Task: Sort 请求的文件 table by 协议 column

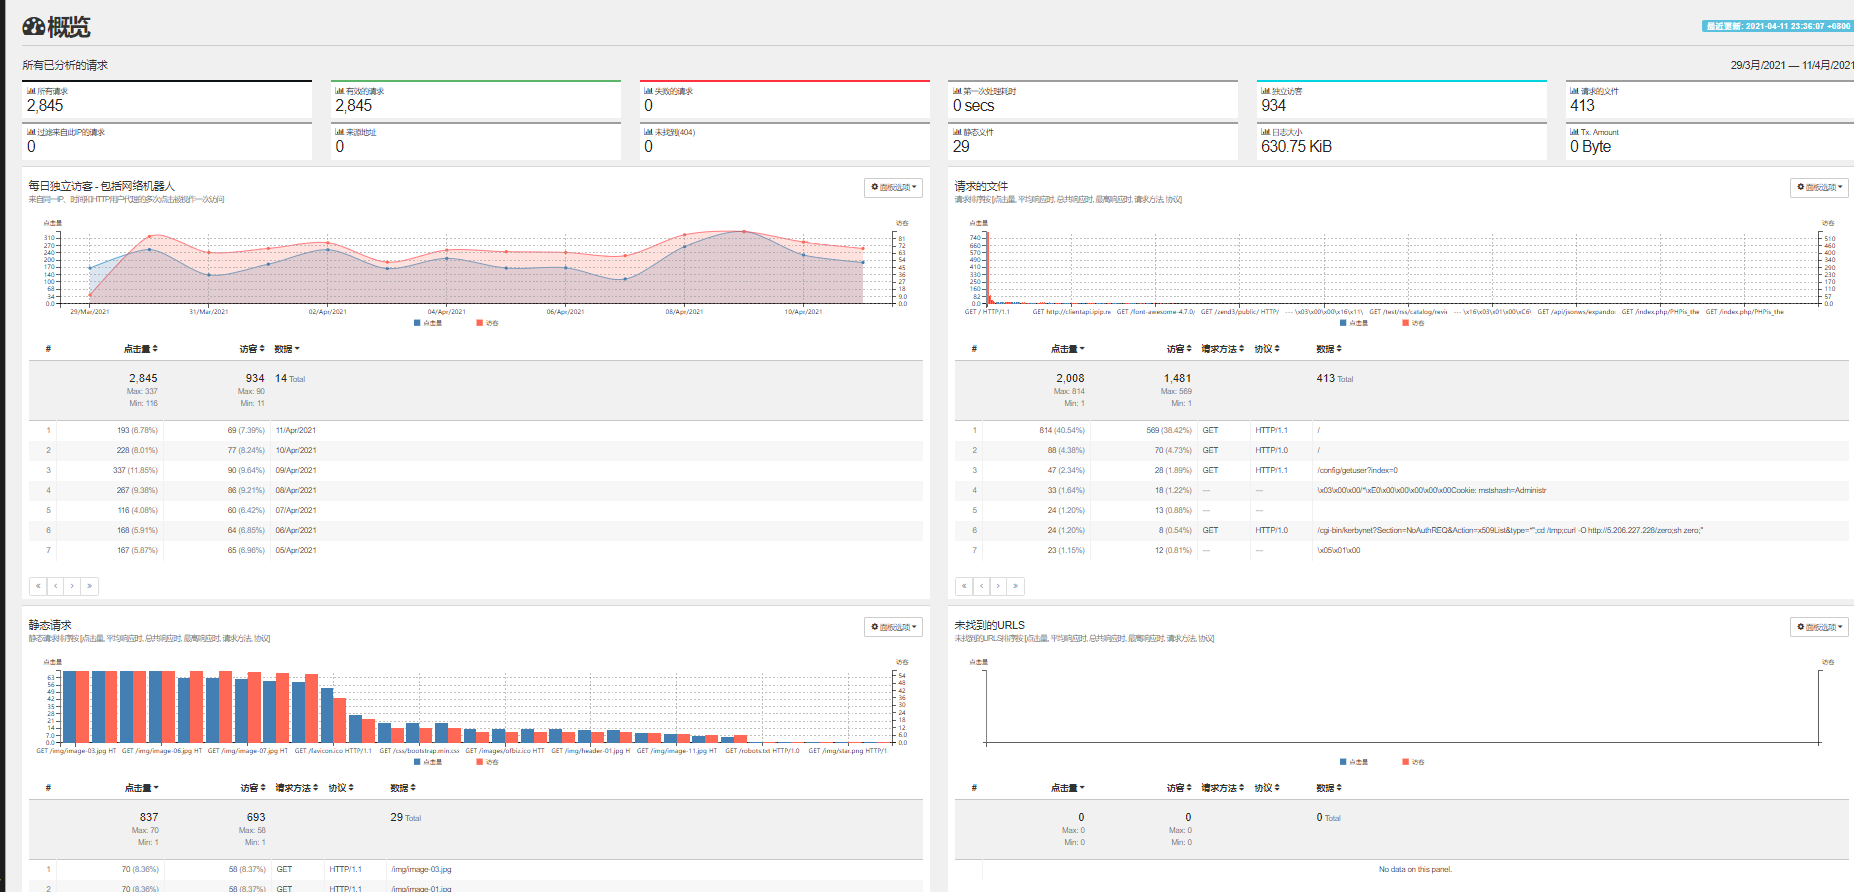Action: point(1267,349)
